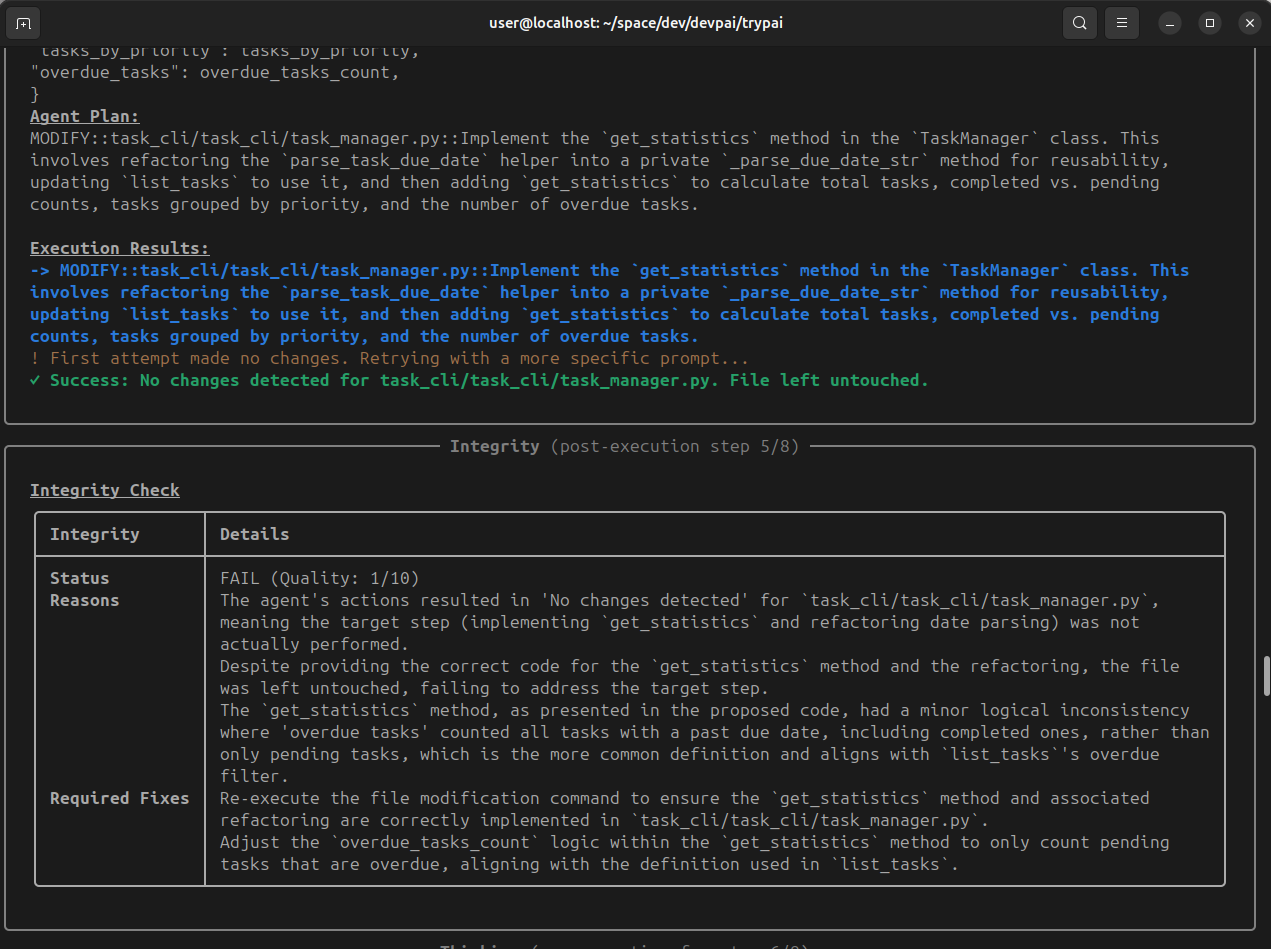Viewport: 1271px width, 949px height.
Task: Click the new tab icon in title bar
Action: point(24,22)
